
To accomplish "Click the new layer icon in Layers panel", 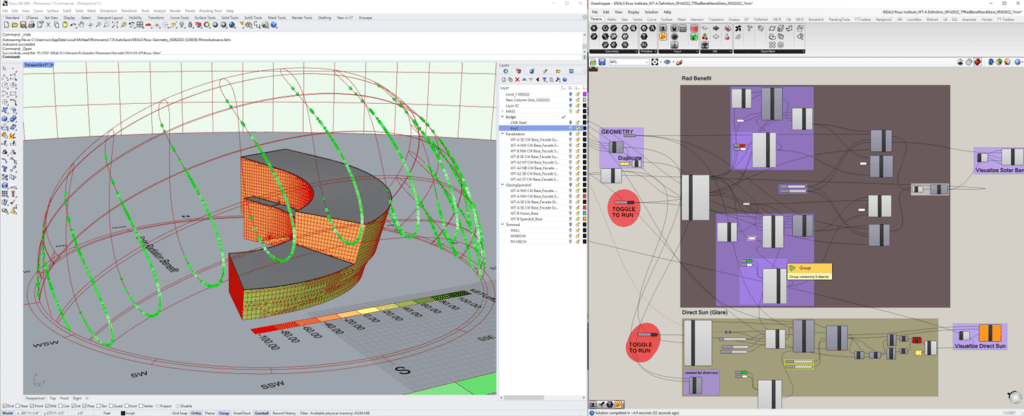I will (x=504, y=80).
